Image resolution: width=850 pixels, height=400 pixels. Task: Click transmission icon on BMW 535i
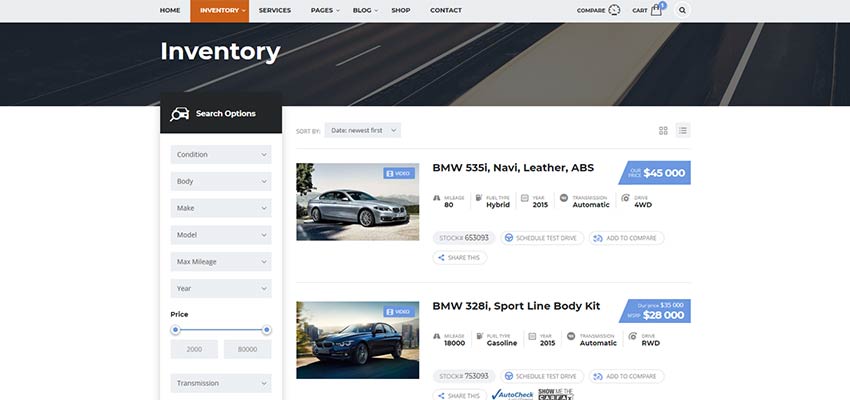tap(564, 198)
